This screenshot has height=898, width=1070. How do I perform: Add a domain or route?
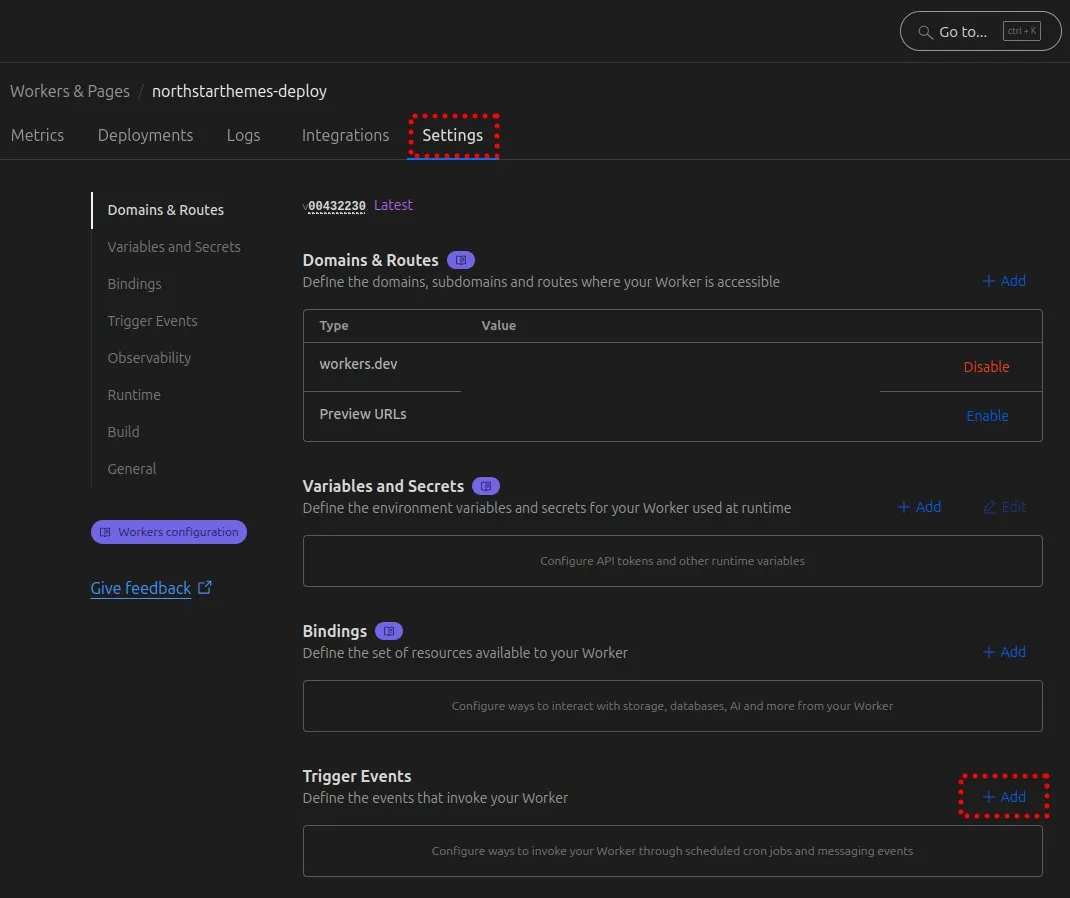pyautogui.click(x=1004, y=281)
